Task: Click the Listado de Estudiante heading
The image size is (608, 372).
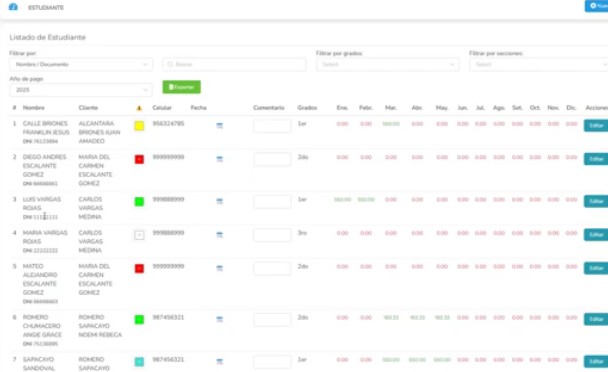Action: pyautogui.click(x=47, y=37)
